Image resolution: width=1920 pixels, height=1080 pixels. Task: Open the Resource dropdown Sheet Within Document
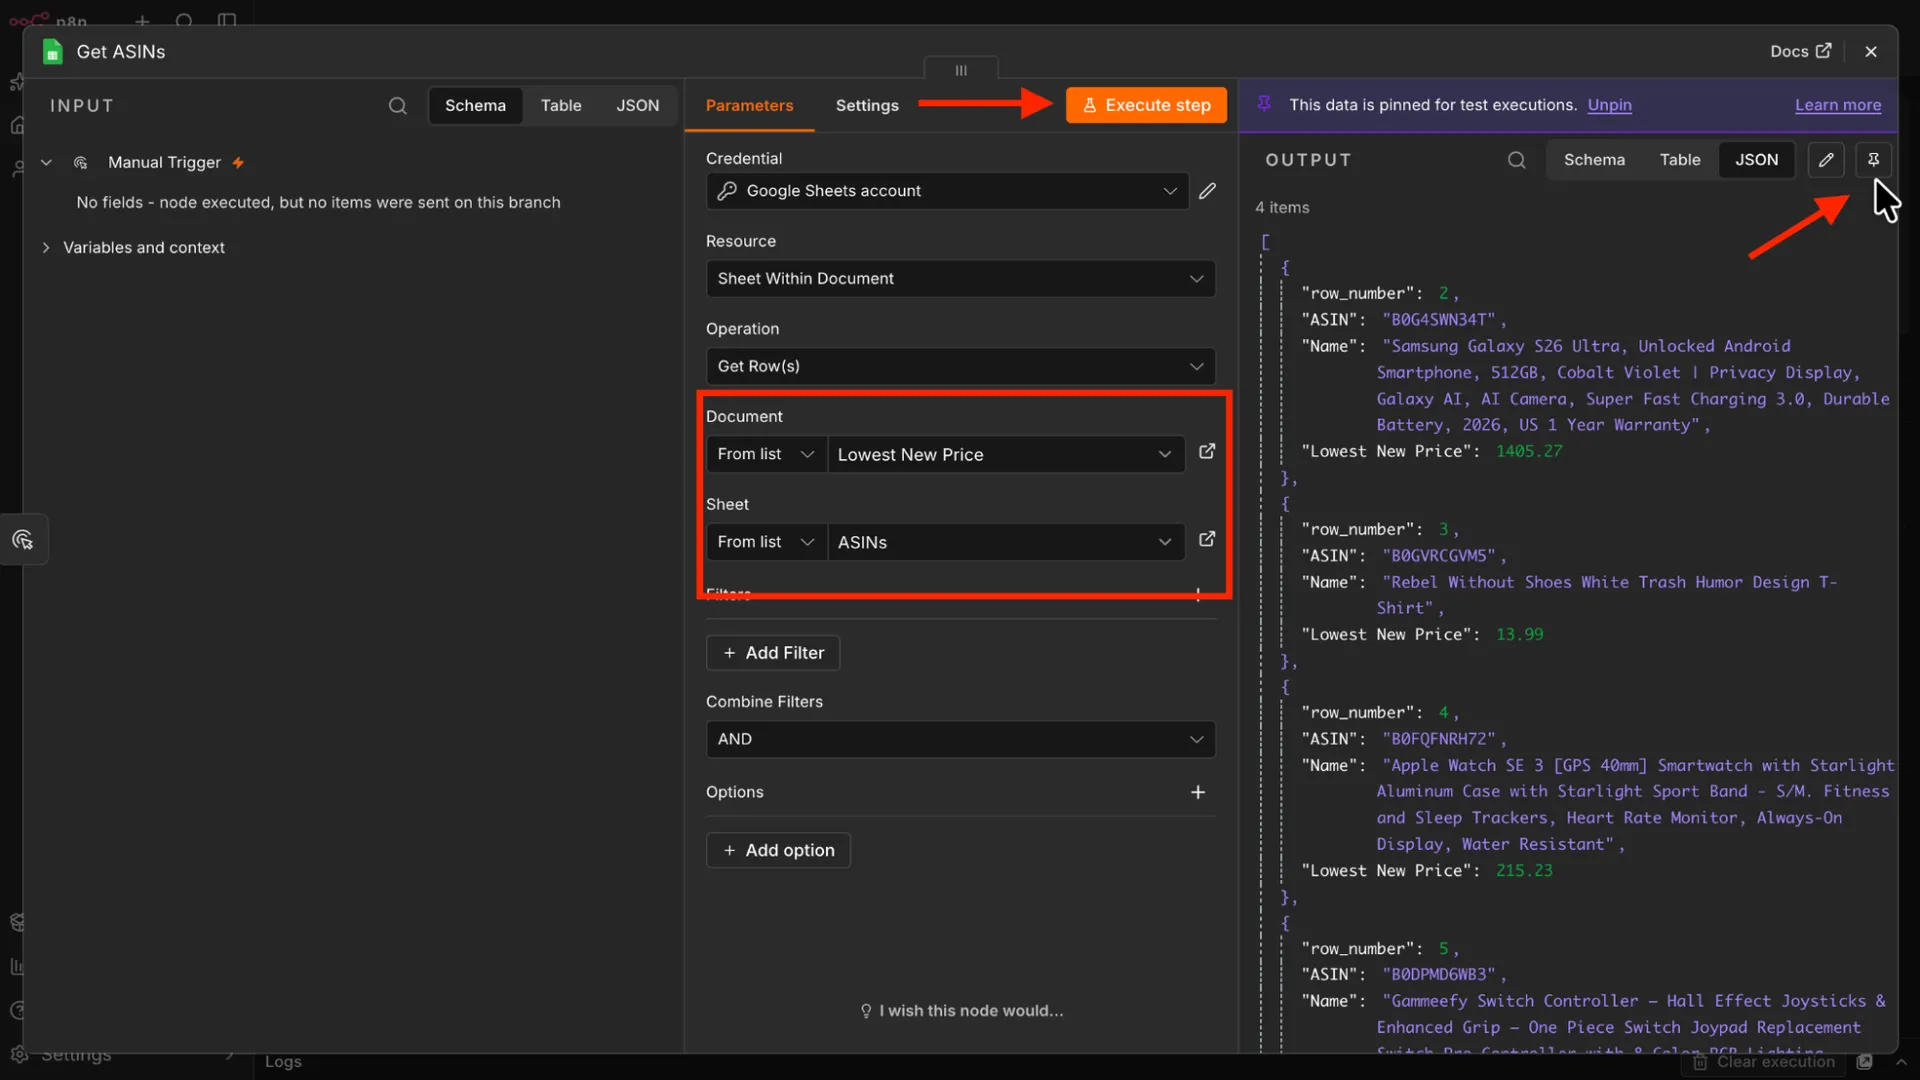tap(960, 279)
